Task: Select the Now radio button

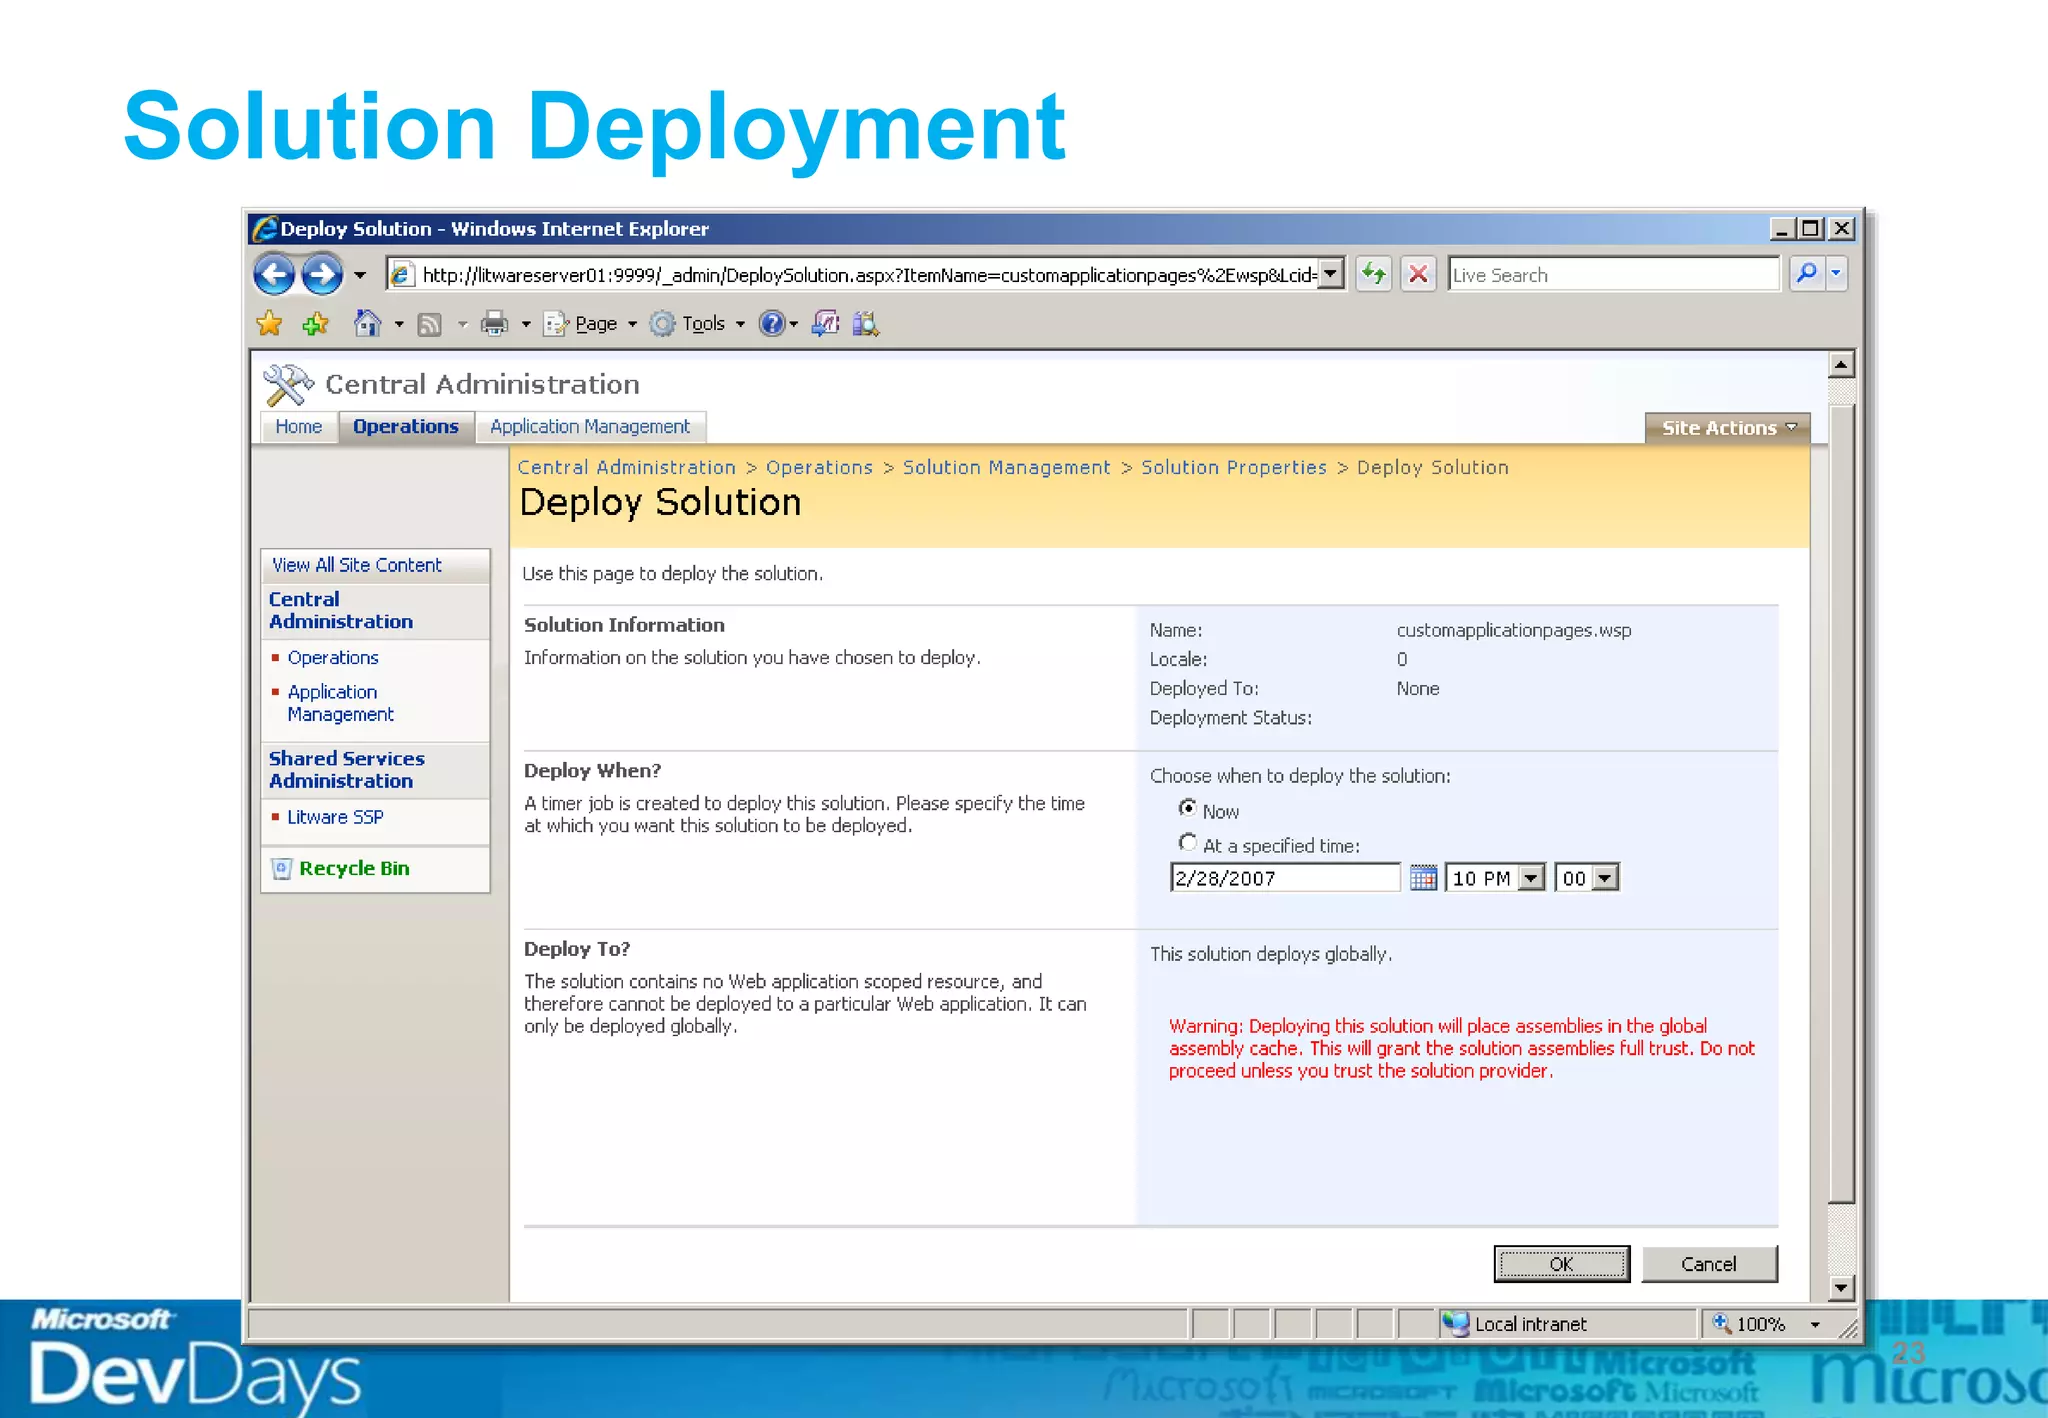Action: (1187, 807)
